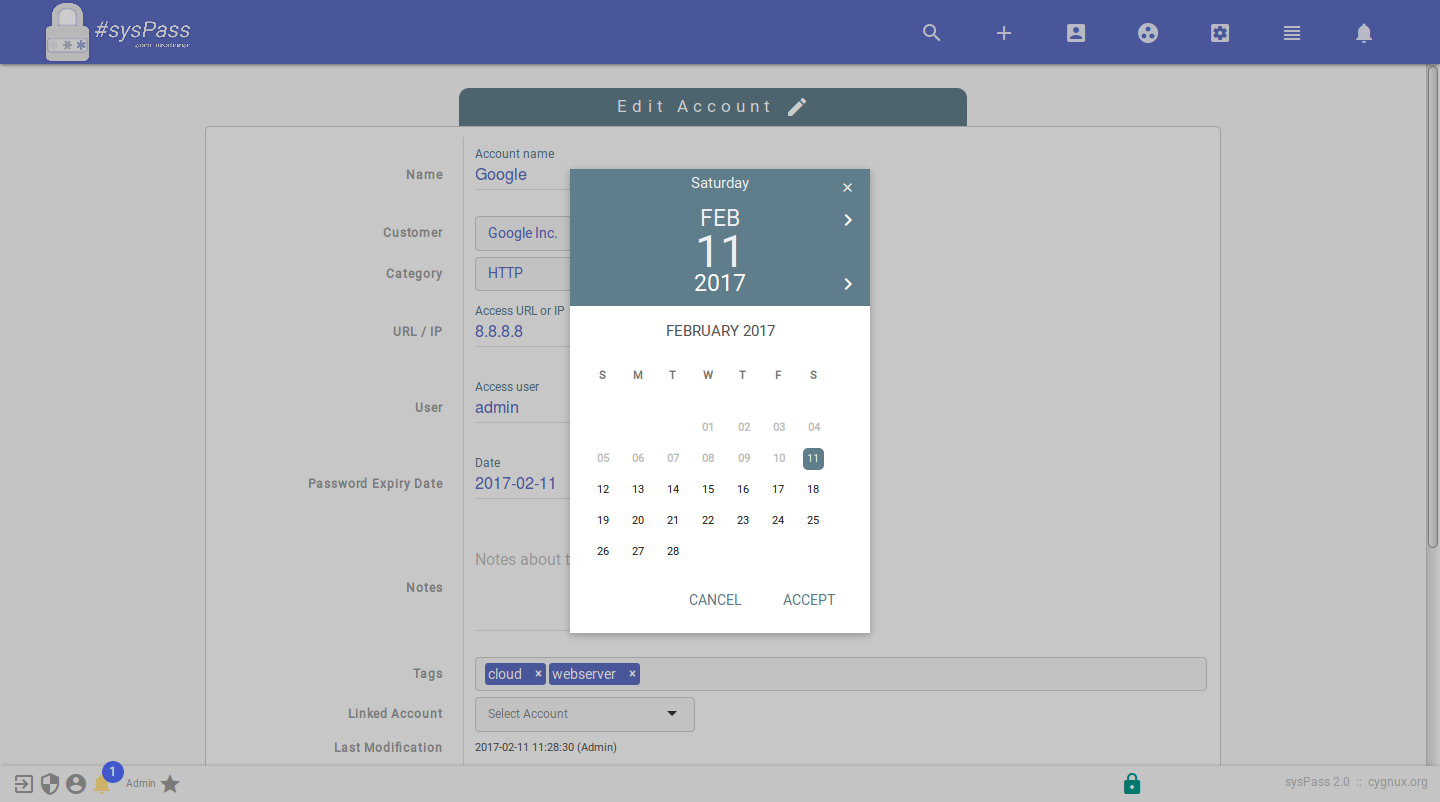
Task: Remove the cloud tag
Action: pyautogui.click(x=538, y=674)
